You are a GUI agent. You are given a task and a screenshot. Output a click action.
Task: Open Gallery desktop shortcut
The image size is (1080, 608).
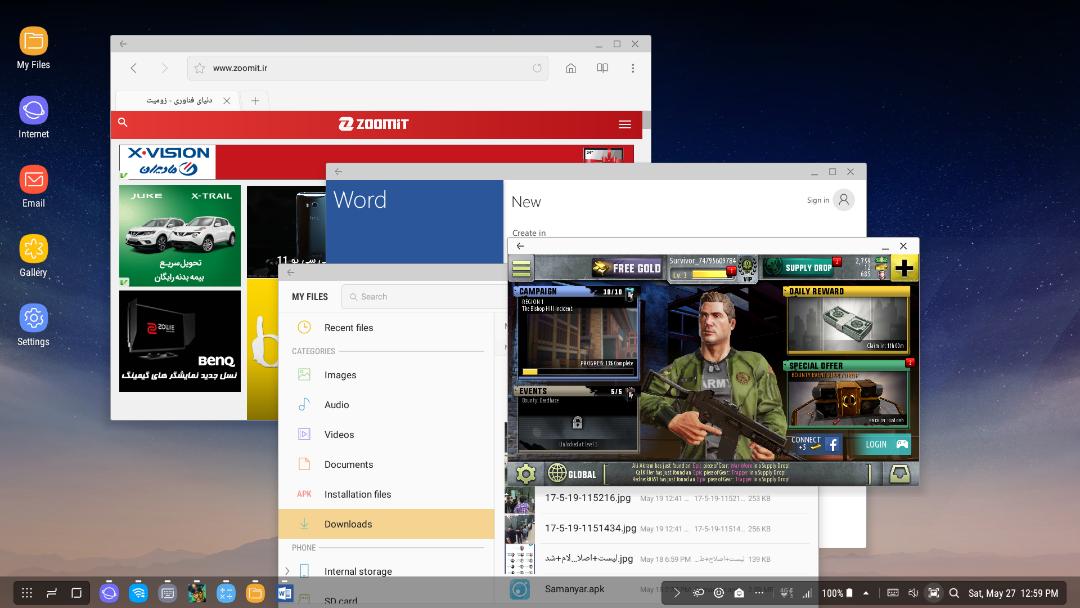click(x=33, y=255)
